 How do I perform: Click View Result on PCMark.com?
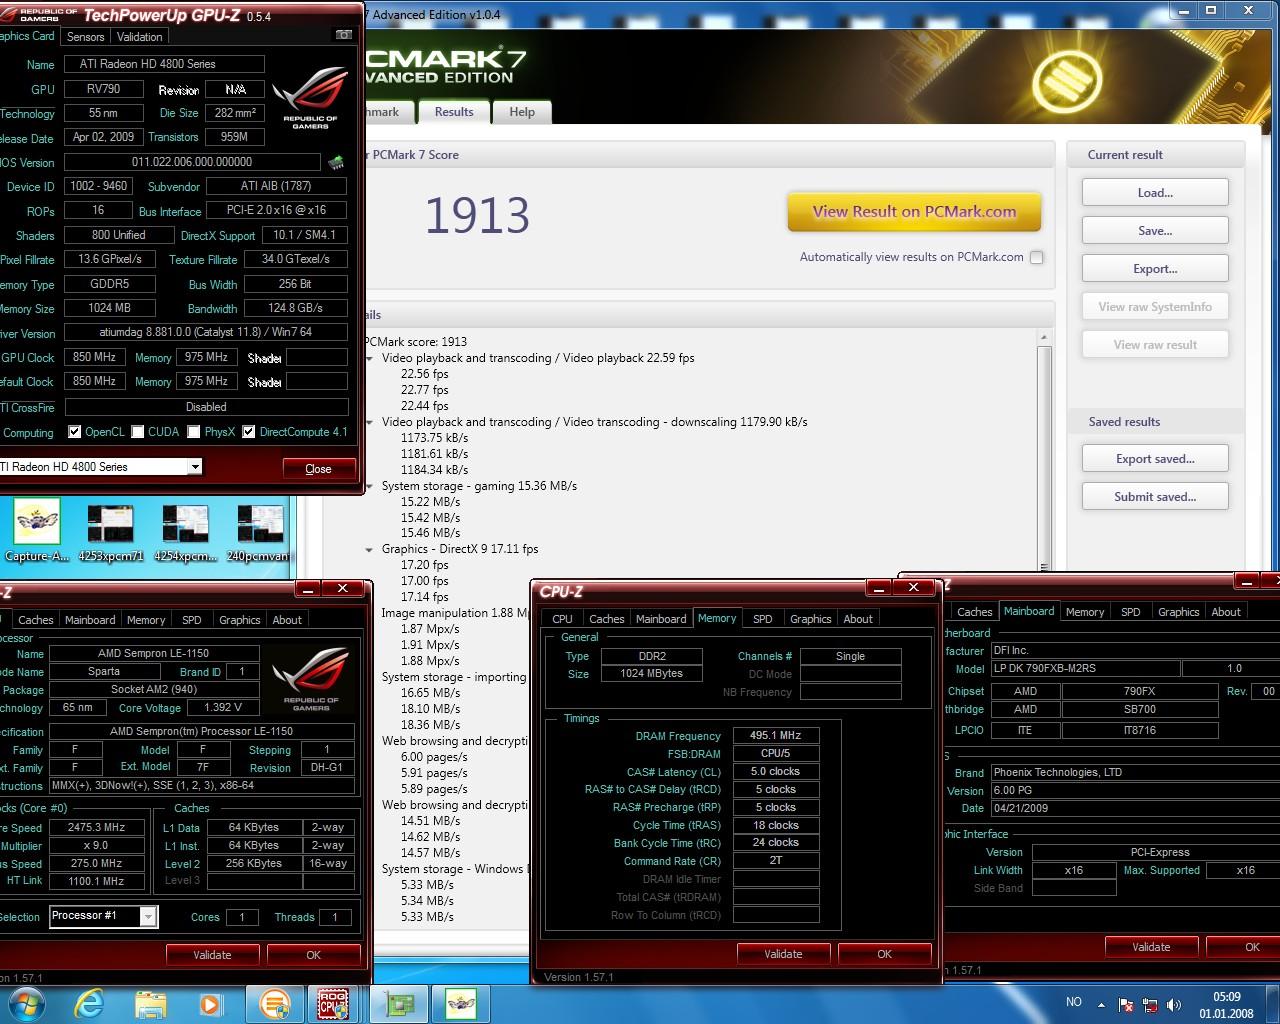click(914, 212)
